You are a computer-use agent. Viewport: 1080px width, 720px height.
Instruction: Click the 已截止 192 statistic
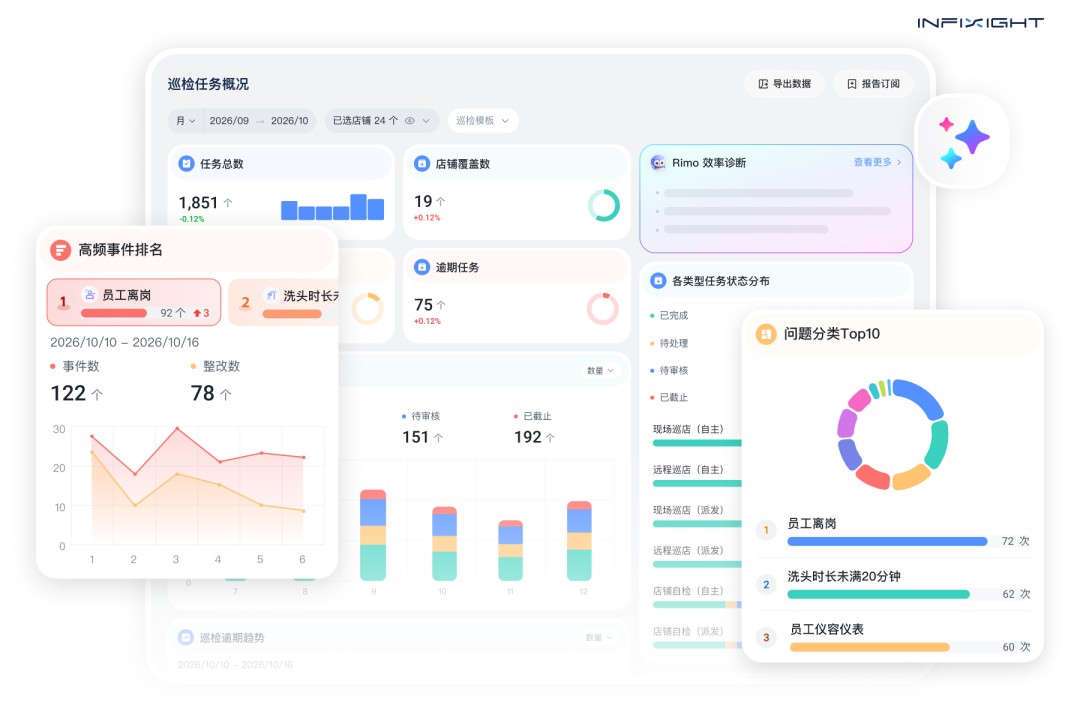click(x=534, y=429)
